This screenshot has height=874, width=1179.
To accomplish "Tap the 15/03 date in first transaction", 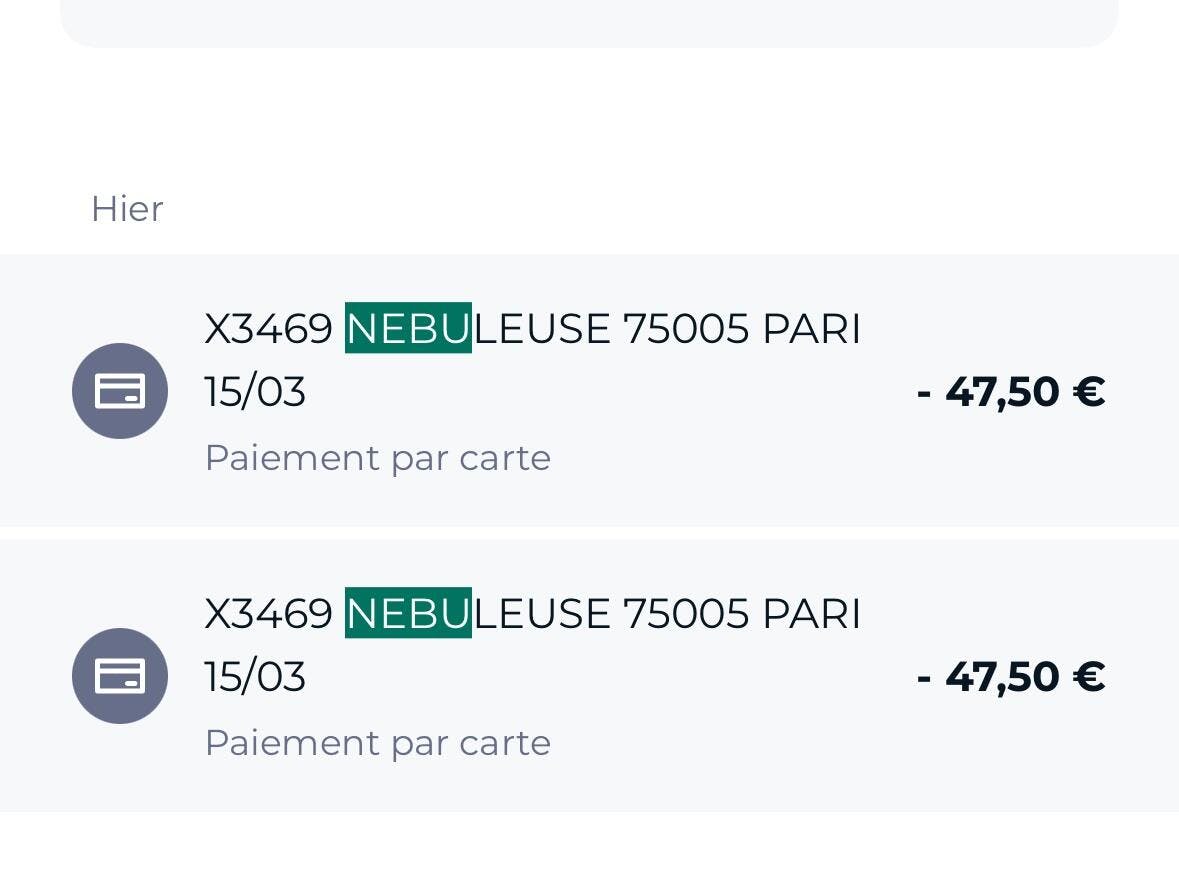I will coord(255,392).
